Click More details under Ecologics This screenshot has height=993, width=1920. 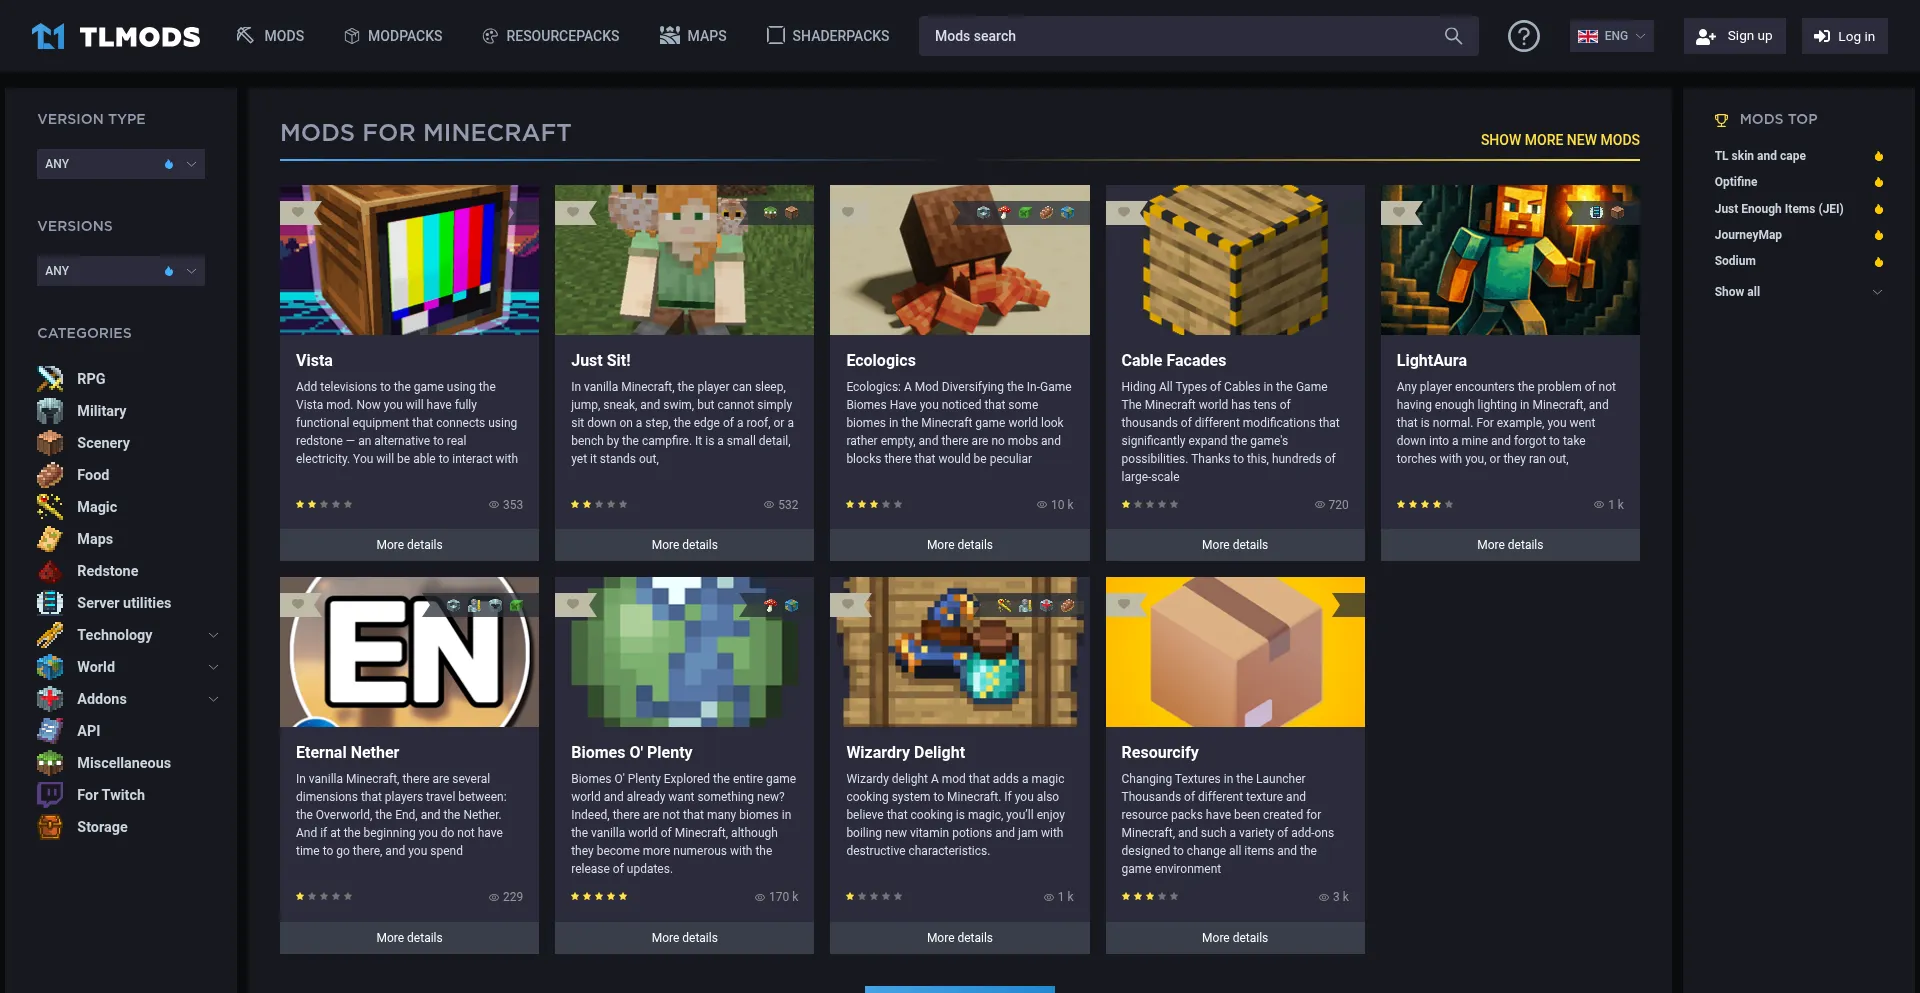960,545
